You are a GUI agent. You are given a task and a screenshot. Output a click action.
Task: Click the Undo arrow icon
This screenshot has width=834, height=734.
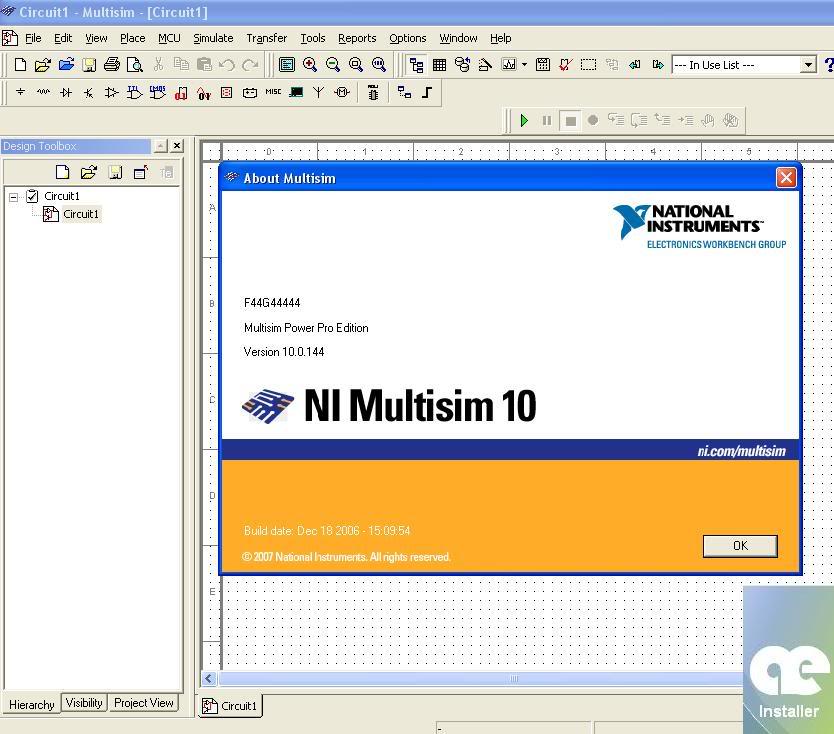coord(227,65)
